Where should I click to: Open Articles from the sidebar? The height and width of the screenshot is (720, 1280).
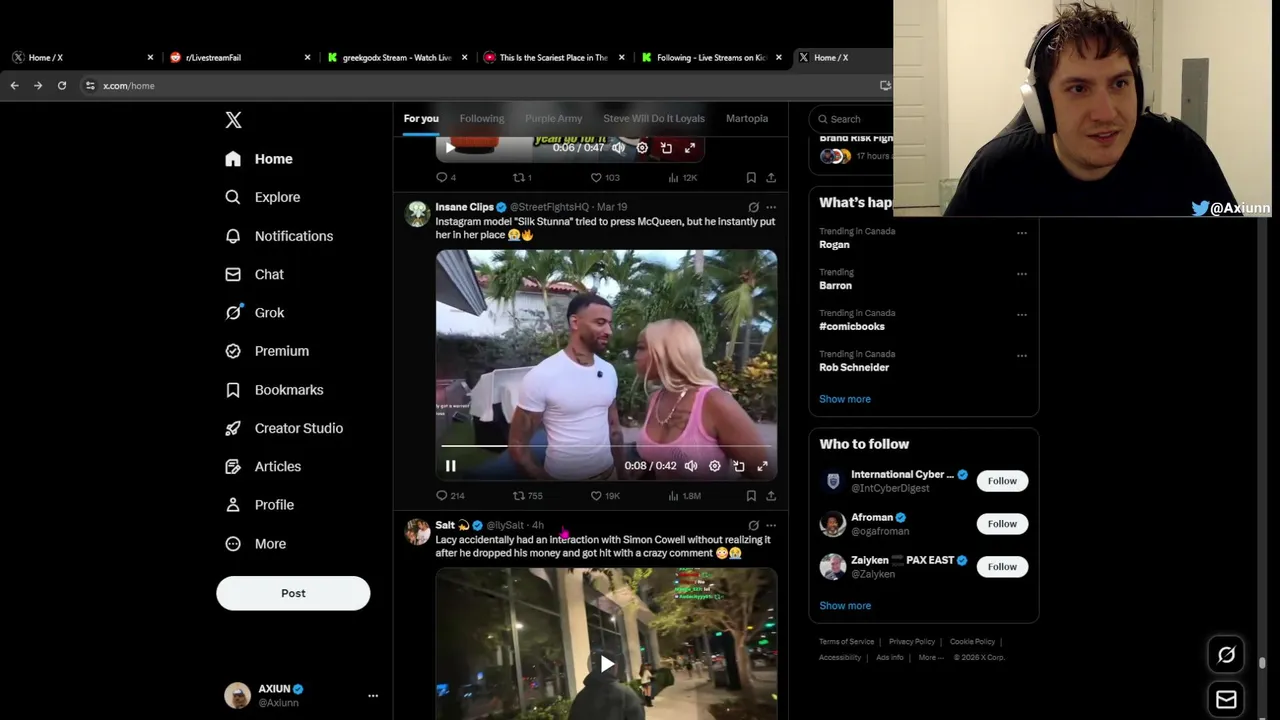pyautogui.click(x=263, y=467)
